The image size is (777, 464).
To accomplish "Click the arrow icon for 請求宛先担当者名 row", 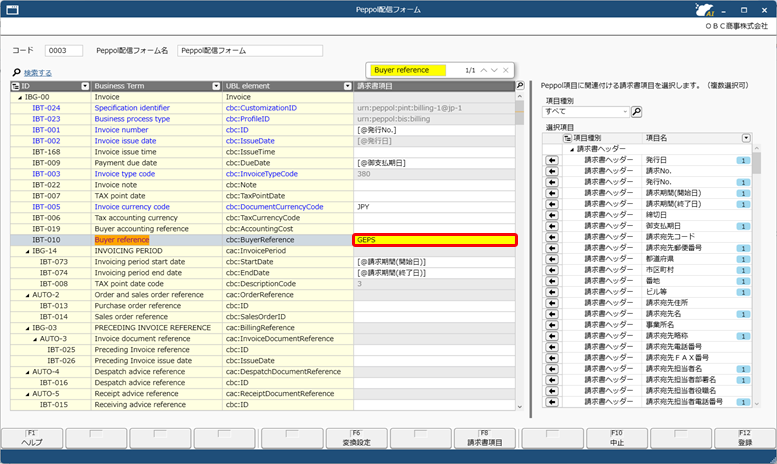I will click(x=552, y=369).
